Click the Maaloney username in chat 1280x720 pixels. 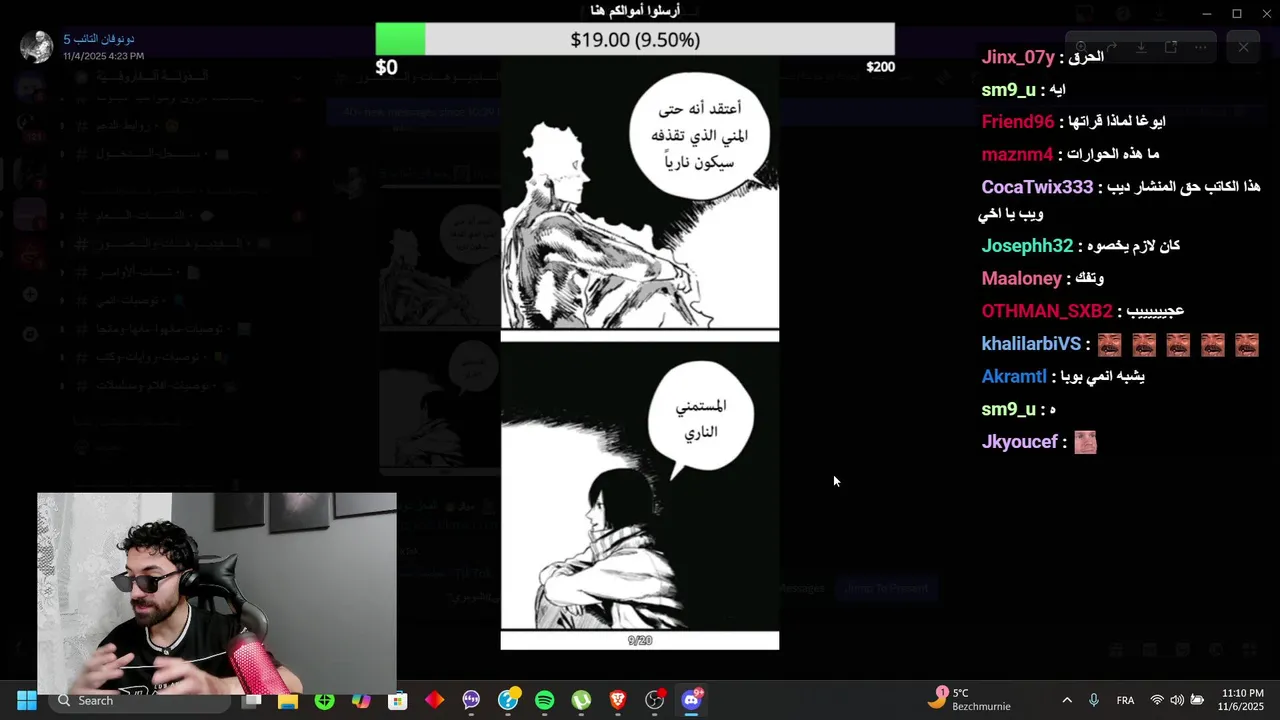click(x=1021, y=278)
